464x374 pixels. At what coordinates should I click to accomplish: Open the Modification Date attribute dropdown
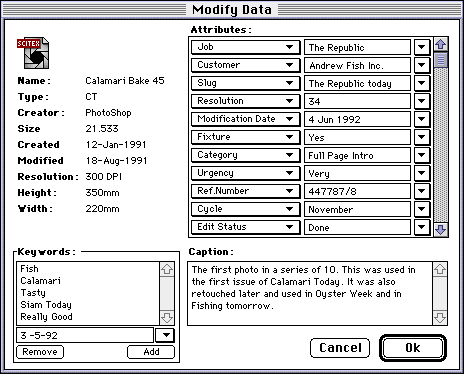coord(245,119)
